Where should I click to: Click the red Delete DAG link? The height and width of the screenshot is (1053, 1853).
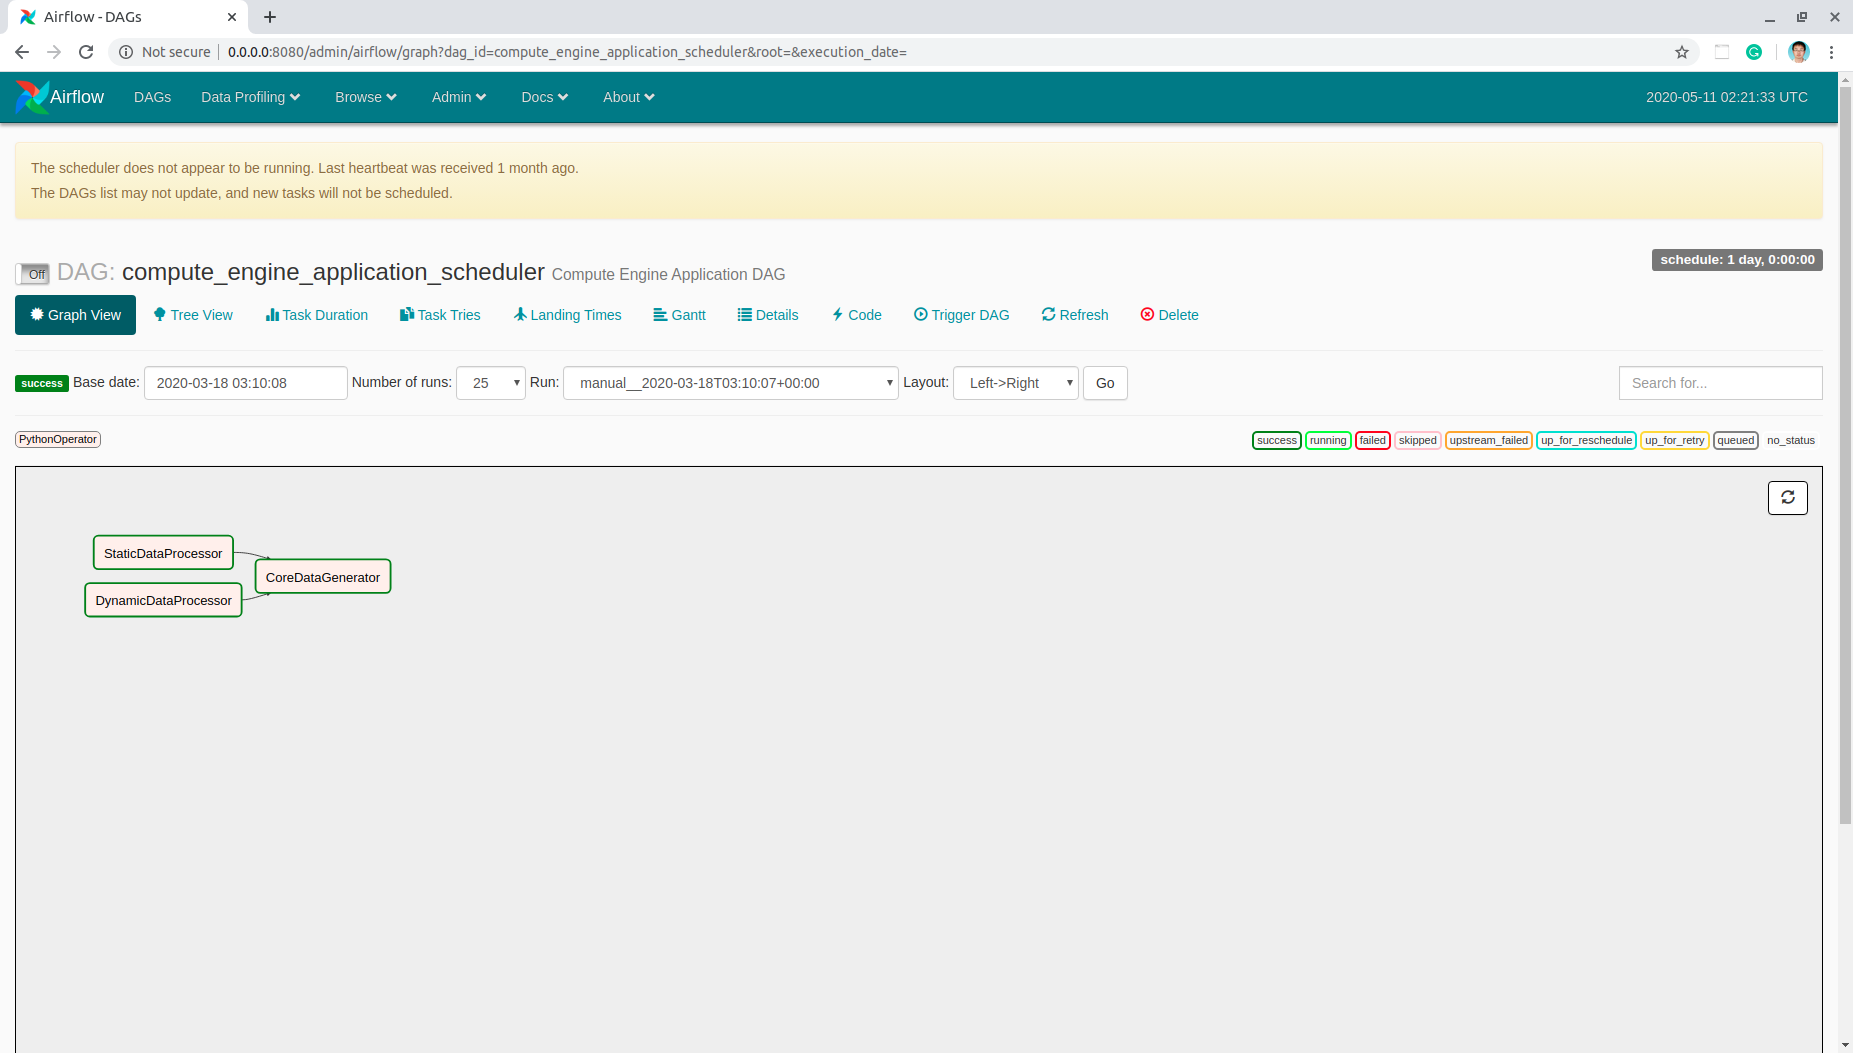click(x=1170, y=315)
